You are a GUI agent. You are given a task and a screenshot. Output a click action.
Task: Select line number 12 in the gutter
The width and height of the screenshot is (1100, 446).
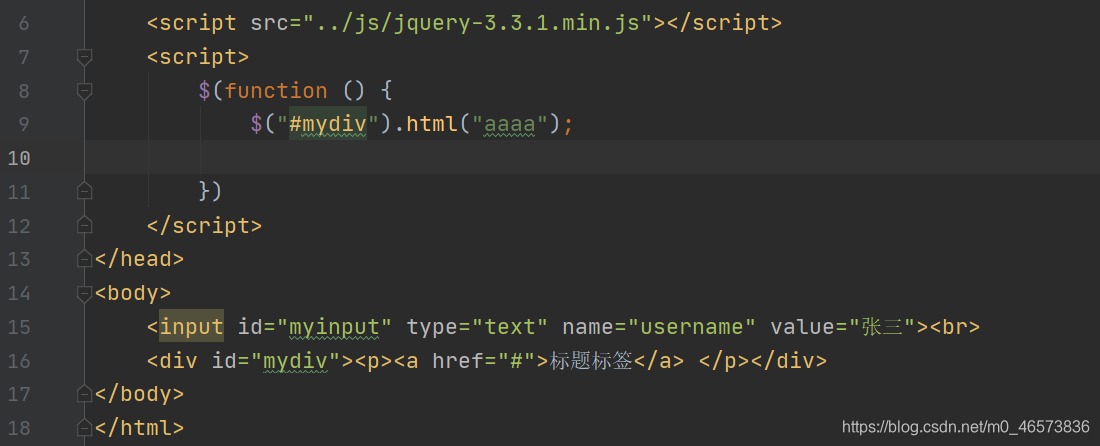(19, 225)
